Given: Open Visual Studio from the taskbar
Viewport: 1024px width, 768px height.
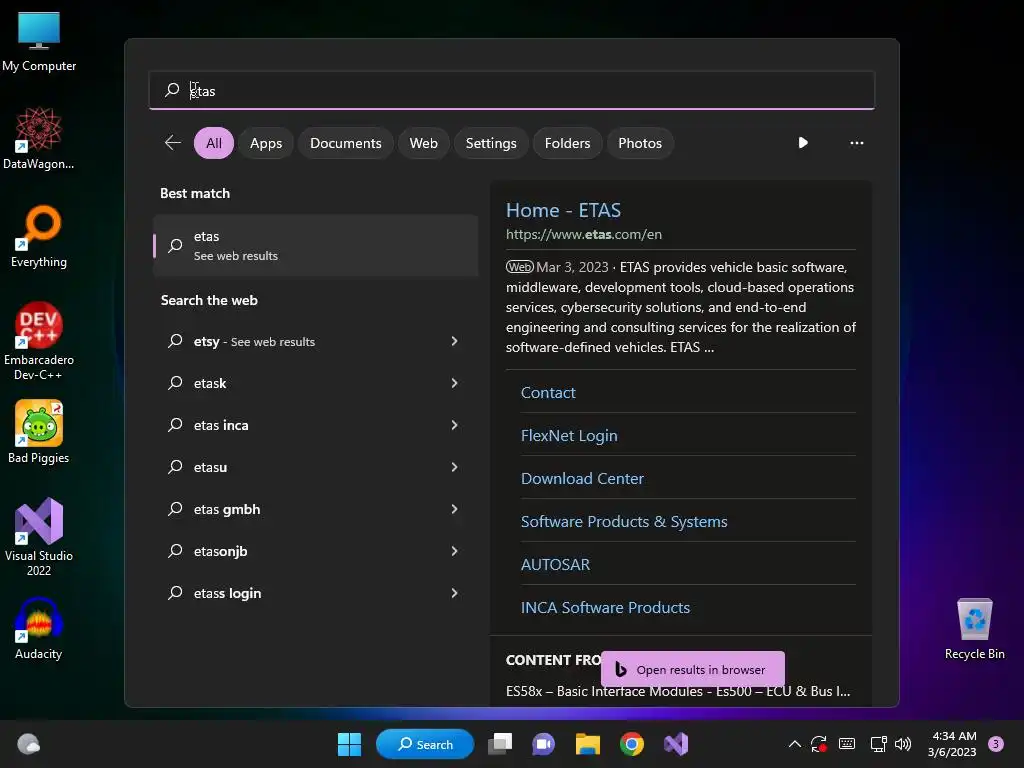Looking at the screenshot, I should click(x=676, y=744).
